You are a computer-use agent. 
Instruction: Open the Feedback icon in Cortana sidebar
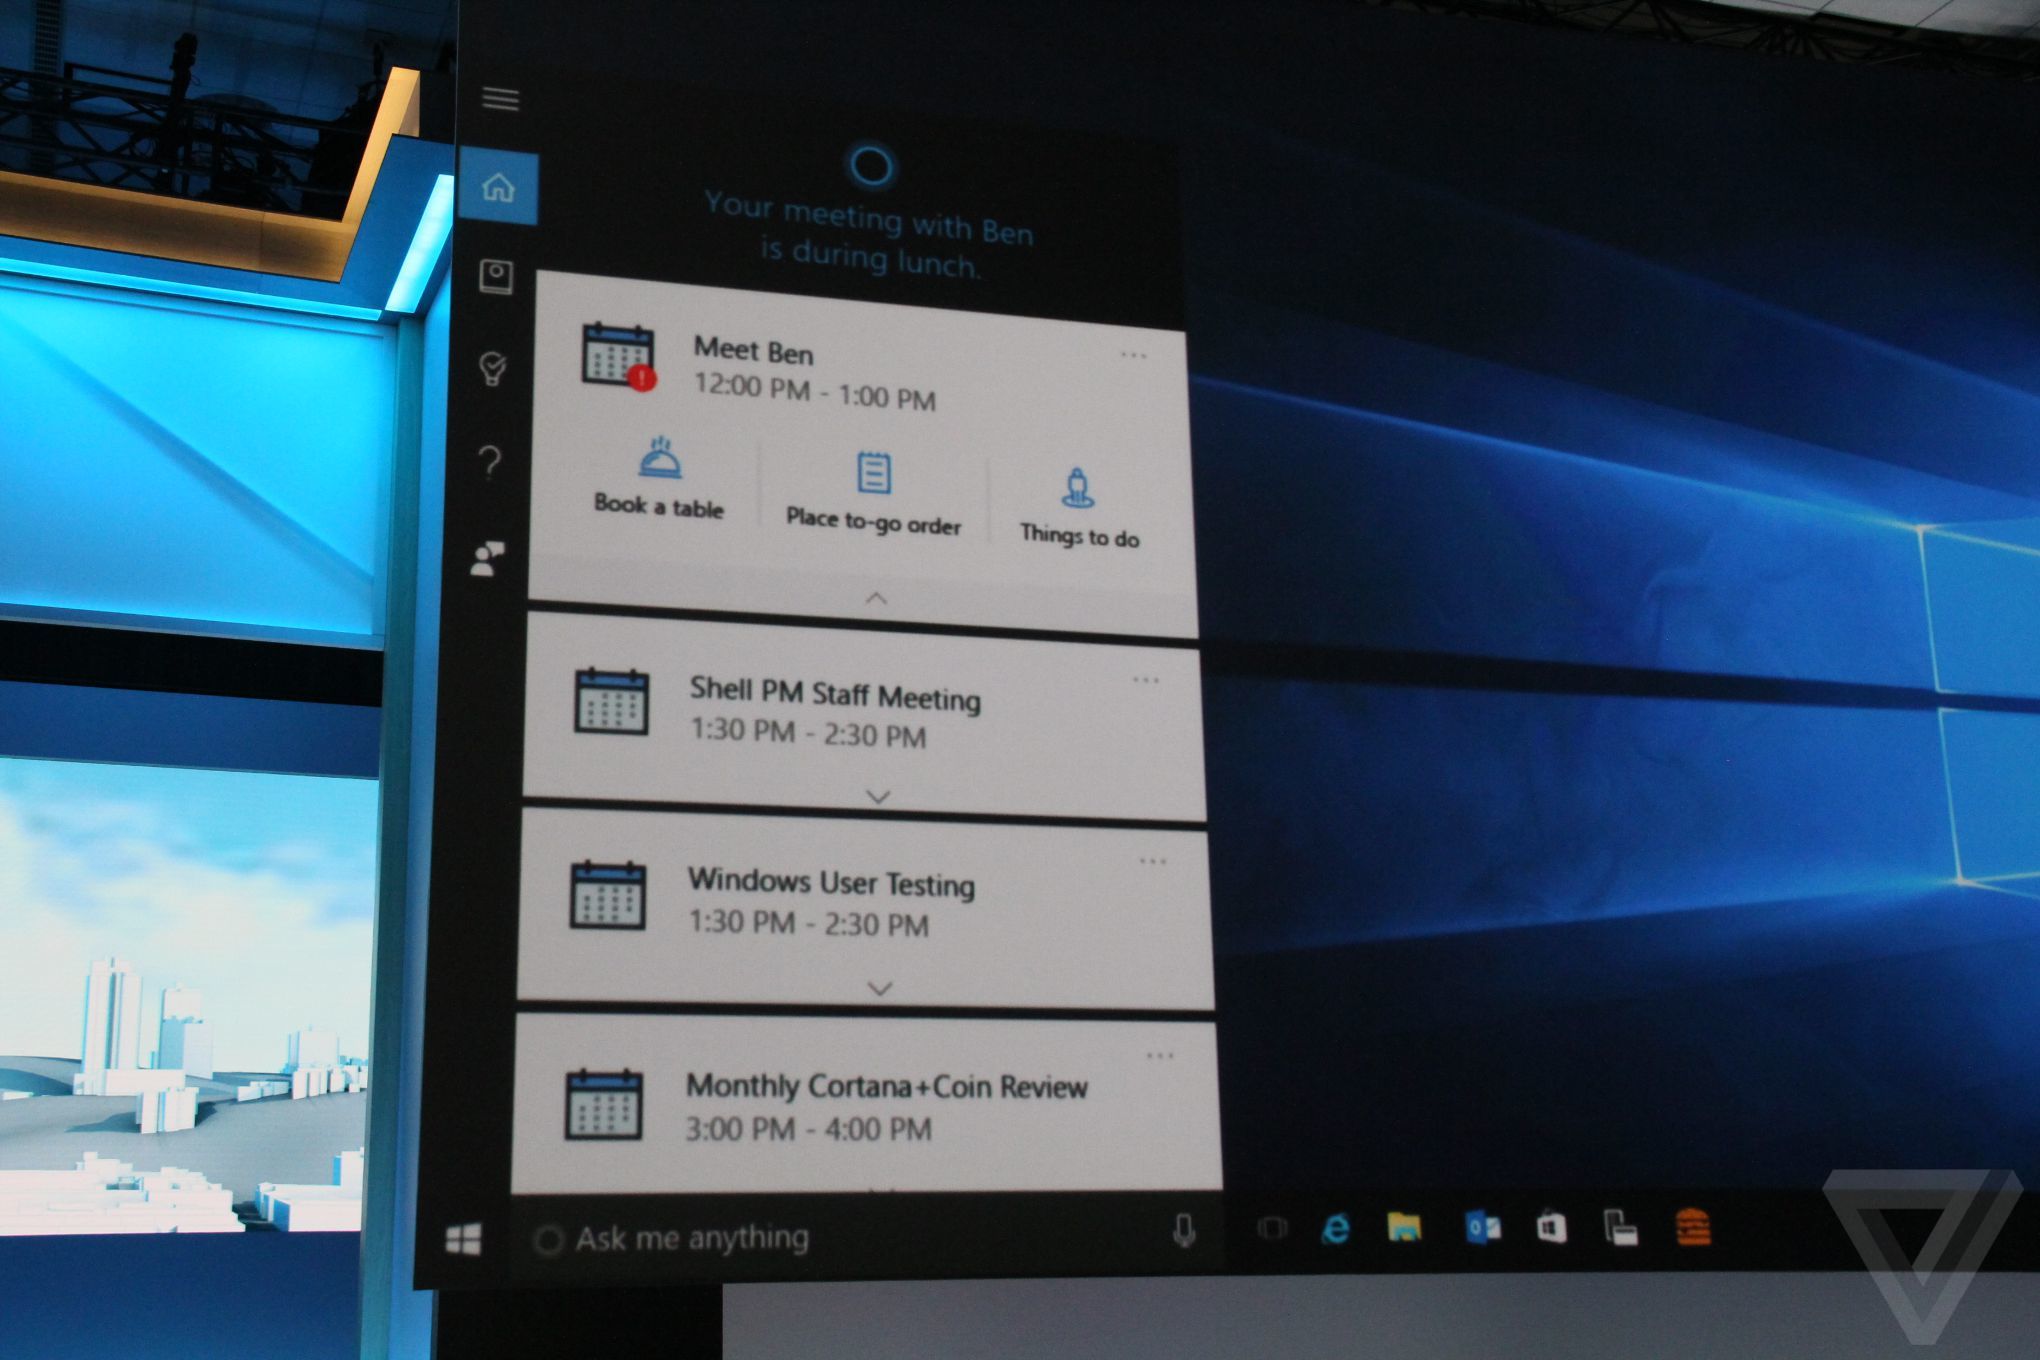point(488,559)
